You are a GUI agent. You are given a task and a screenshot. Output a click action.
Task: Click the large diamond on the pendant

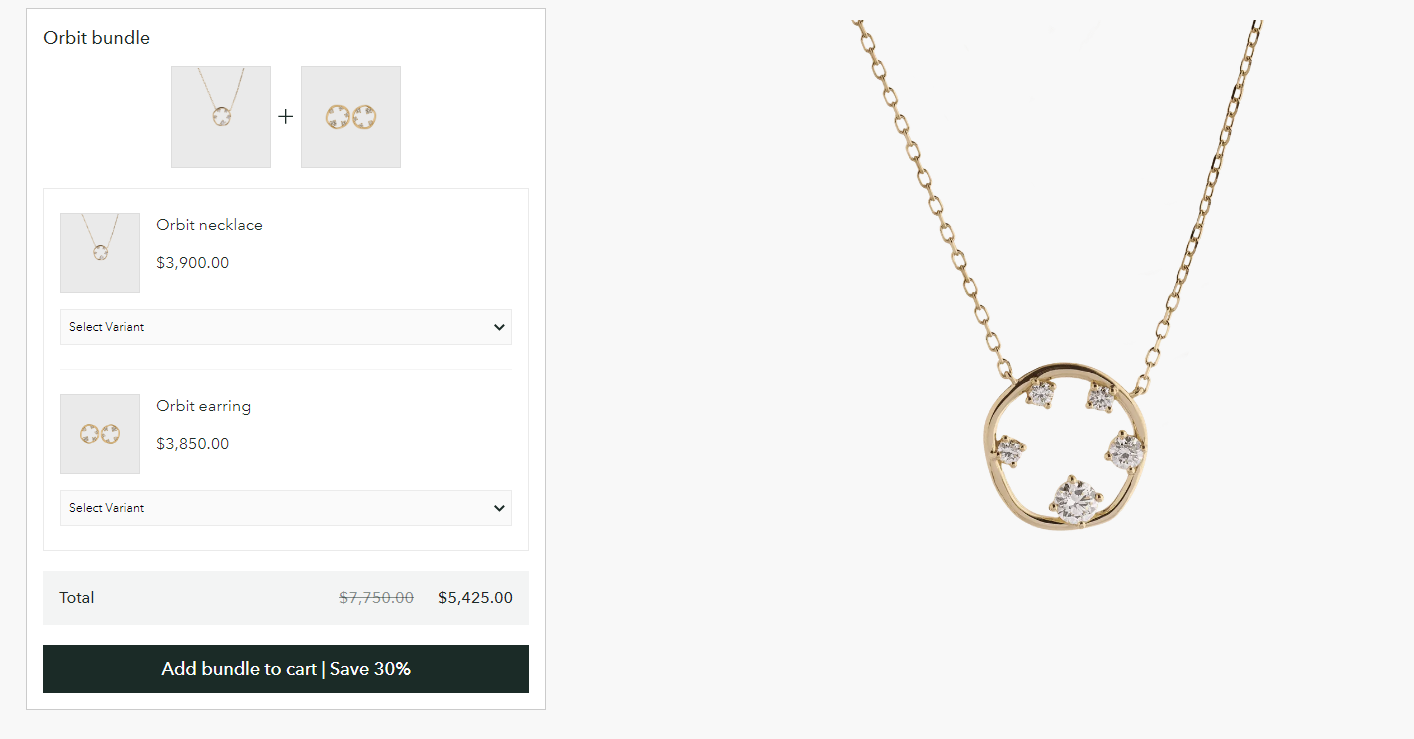click(x=1074, y=500)
